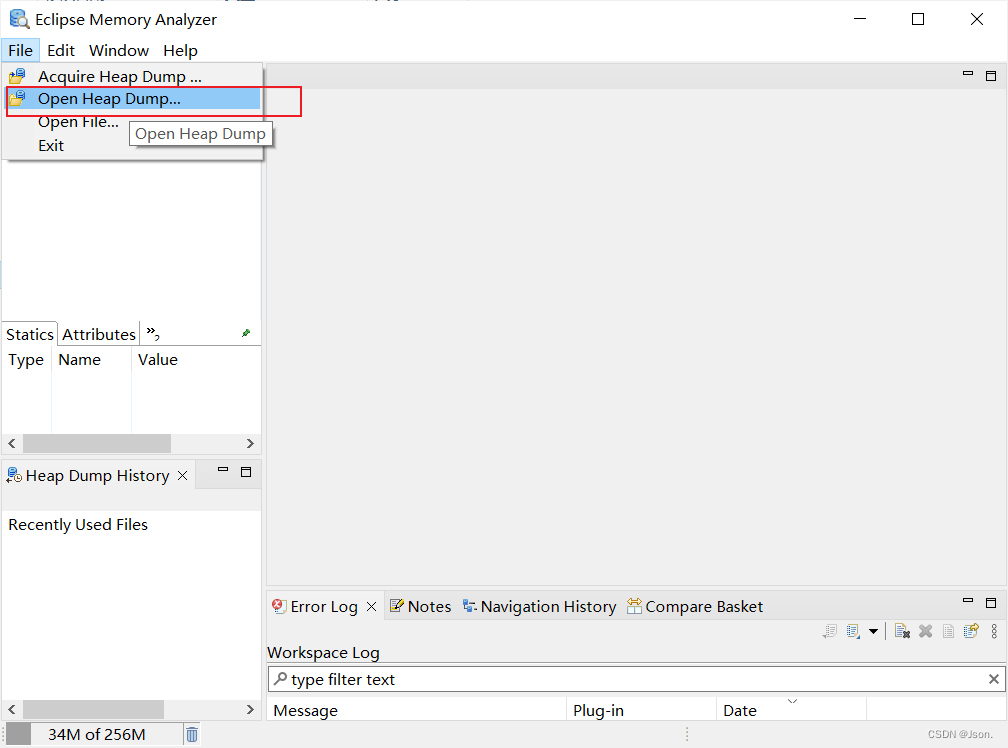
Task: Click the Type column header
Action: [26, 360]
